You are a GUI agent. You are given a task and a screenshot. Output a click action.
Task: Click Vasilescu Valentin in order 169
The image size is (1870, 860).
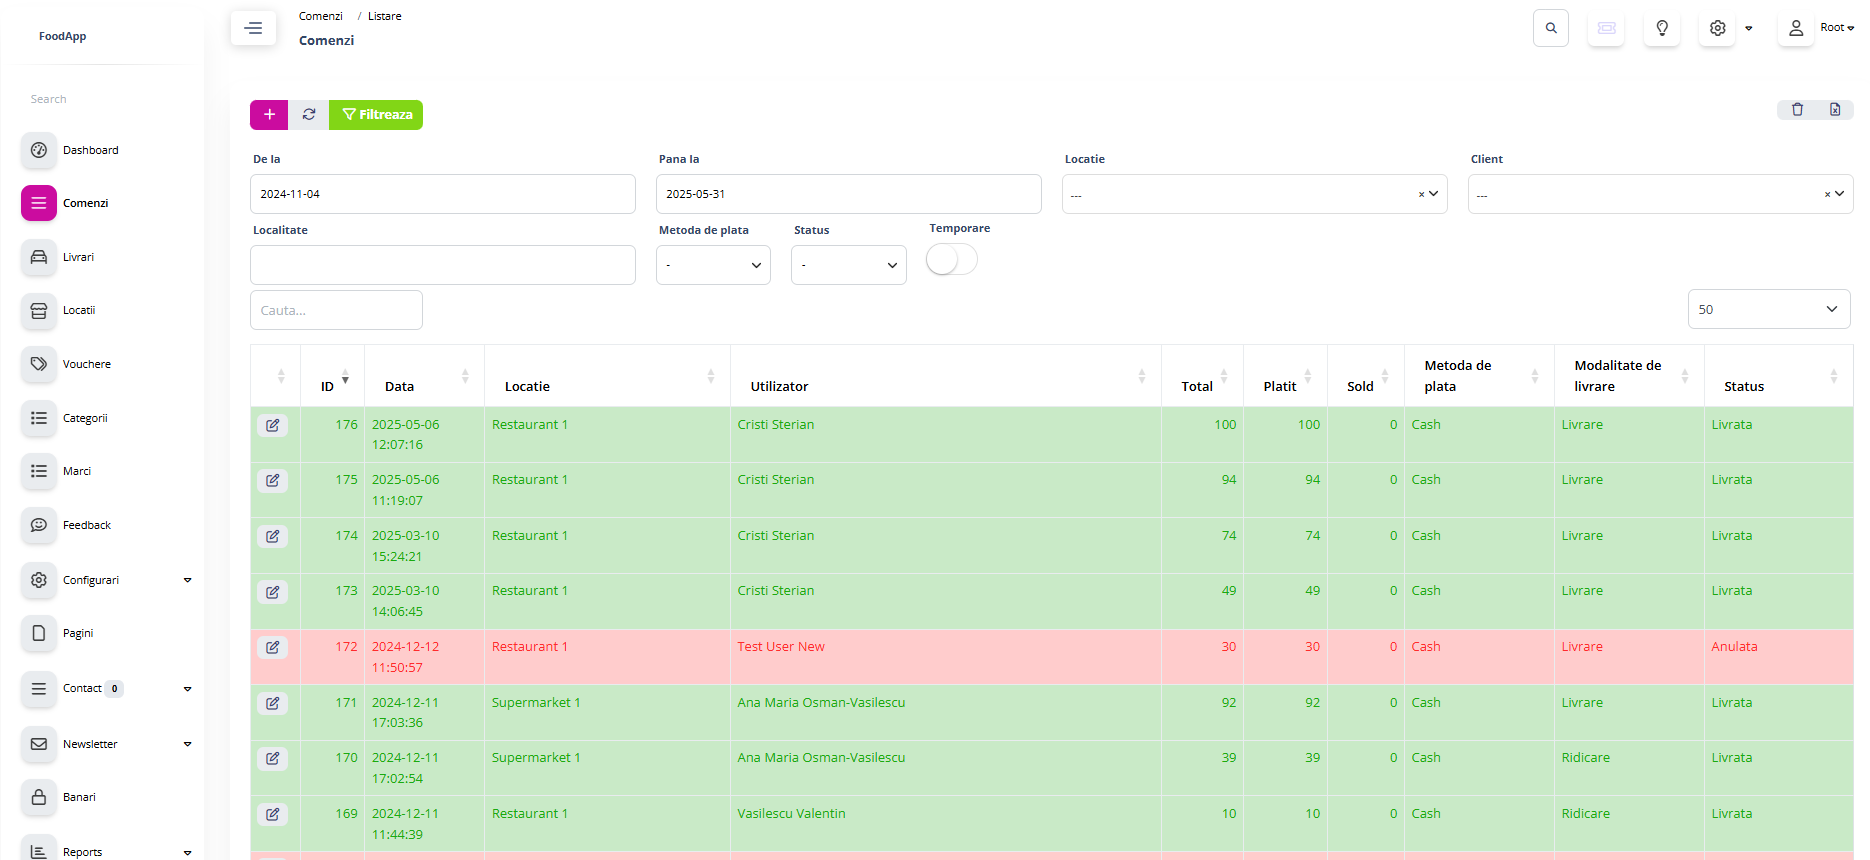(x=791, y=814)
